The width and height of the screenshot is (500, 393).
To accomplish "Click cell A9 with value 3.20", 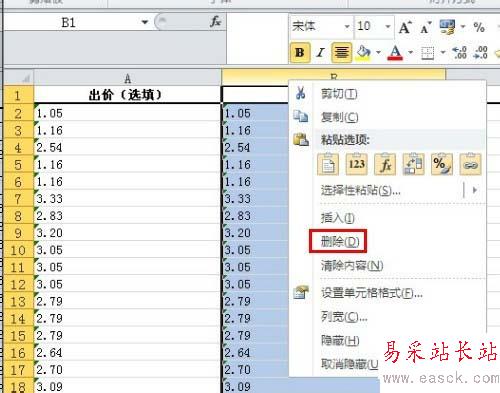I will point(127,232).
